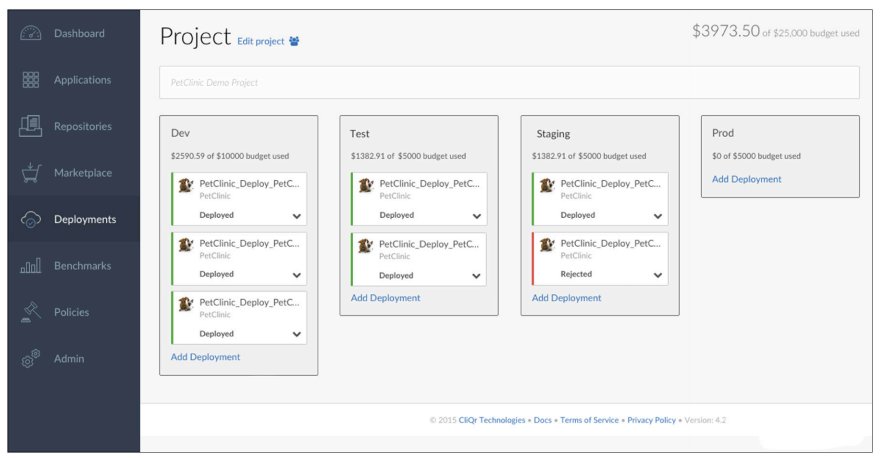Click the Edit project link

[260, 42]
